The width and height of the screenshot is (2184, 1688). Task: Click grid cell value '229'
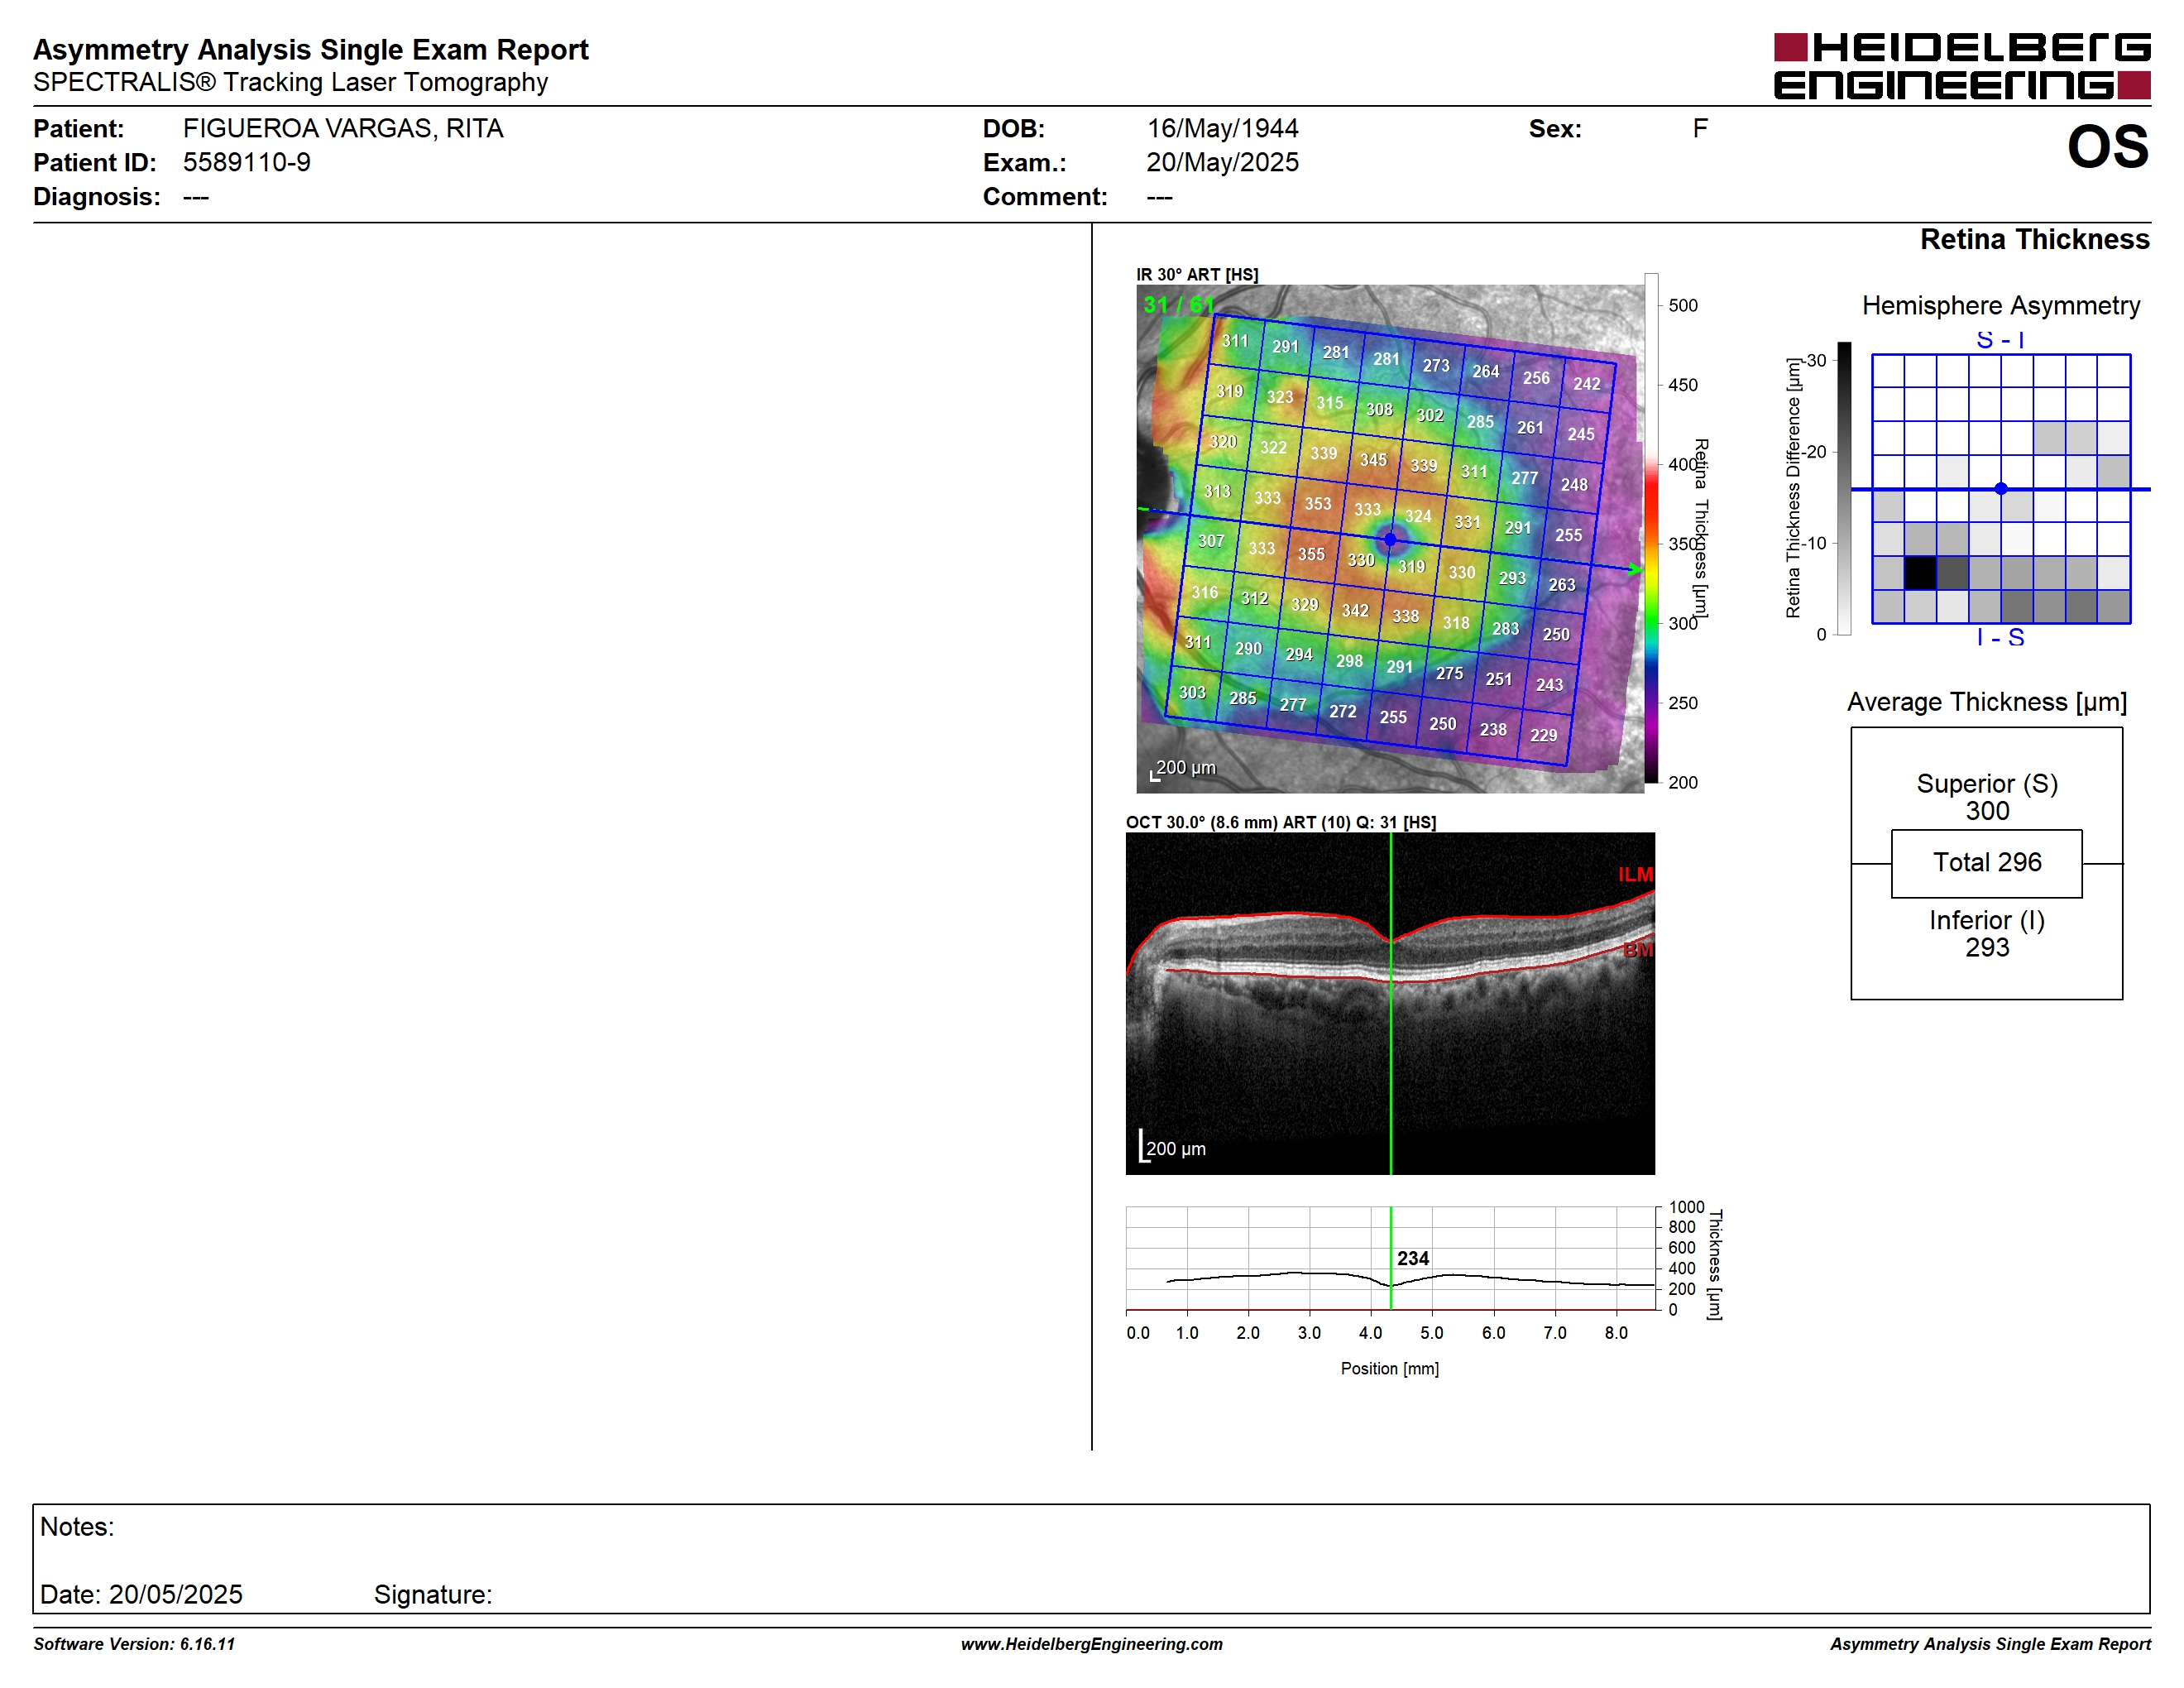click(1544, 735)
